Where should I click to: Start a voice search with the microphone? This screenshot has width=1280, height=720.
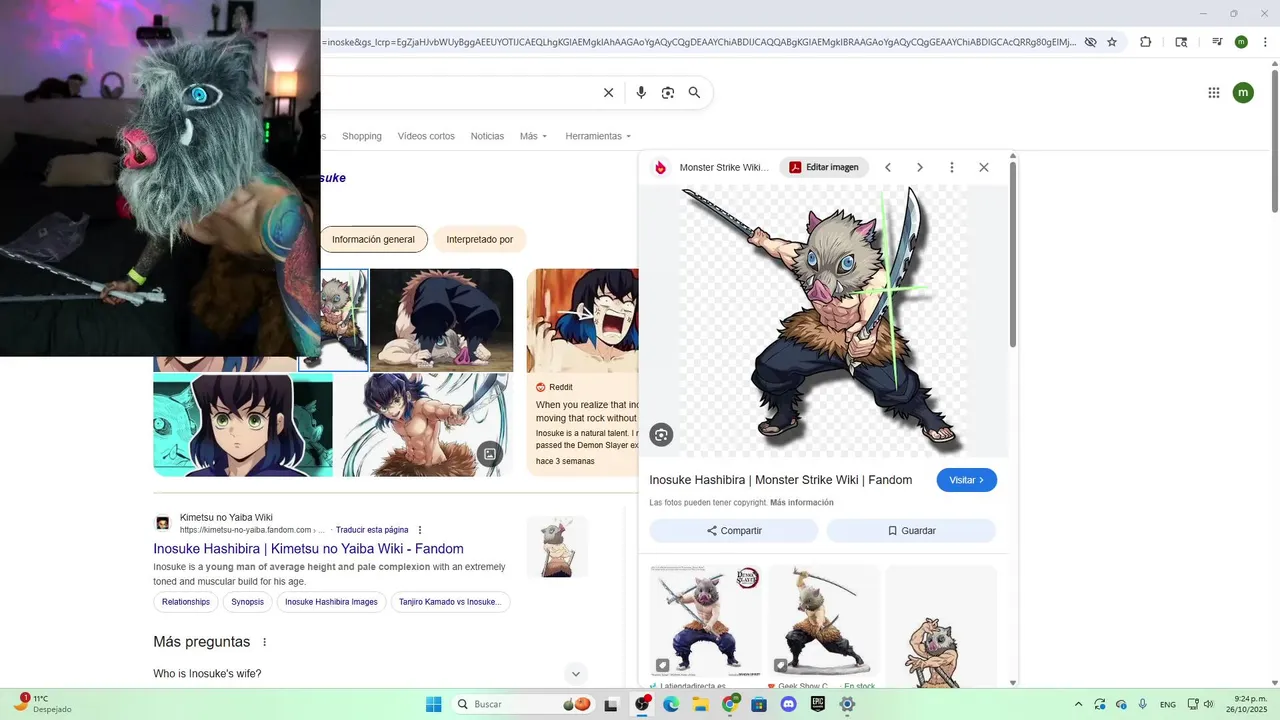pyautogui.click(x=641, y=93)
